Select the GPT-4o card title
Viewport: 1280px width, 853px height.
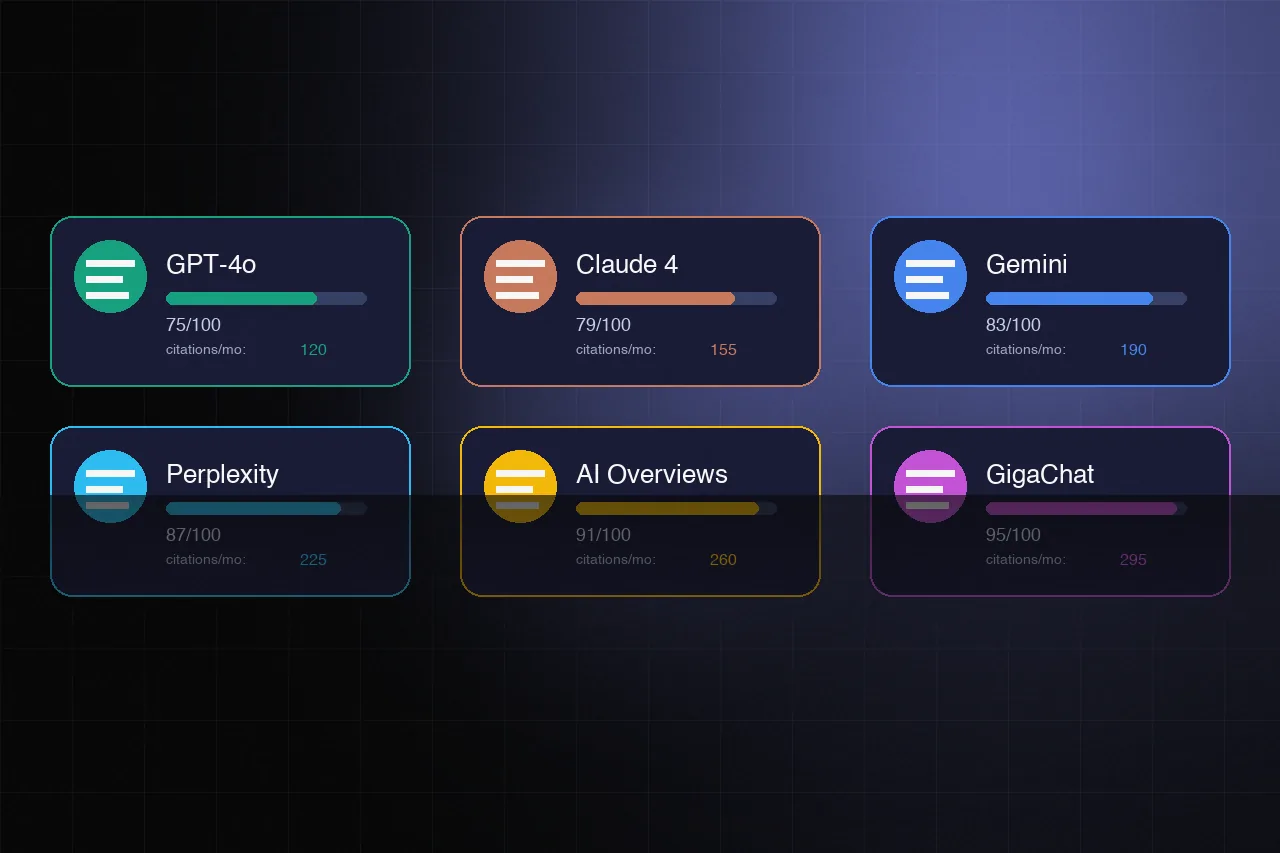tap(211, 264)
